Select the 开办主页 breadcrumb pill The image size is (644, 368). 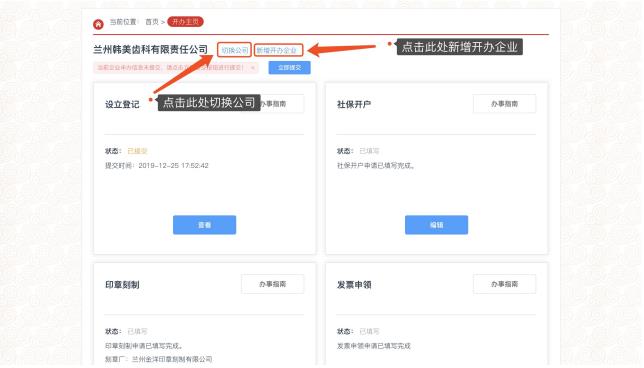[185, 22]
